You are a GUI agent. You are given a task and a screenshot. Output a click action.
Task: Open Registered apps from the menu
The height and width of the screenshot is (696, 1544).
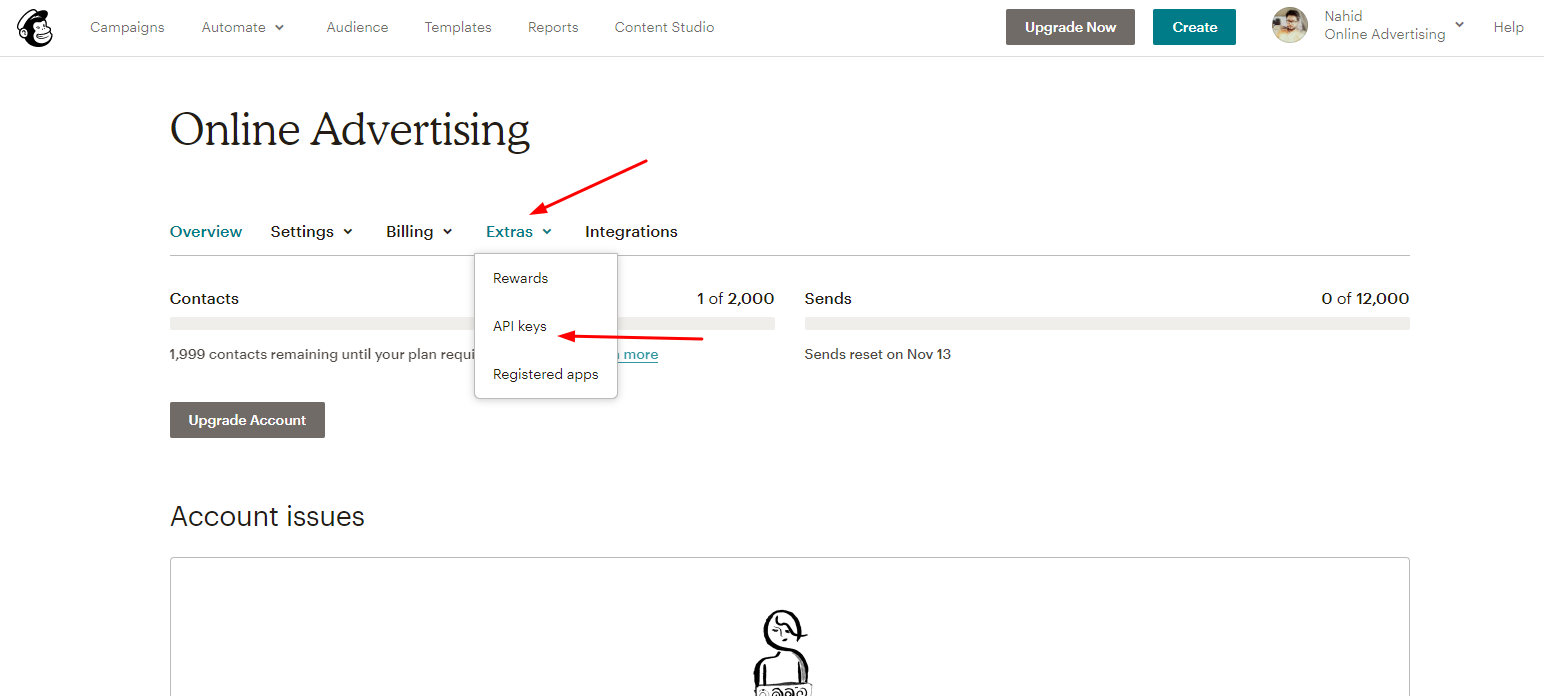click(545, 374)
